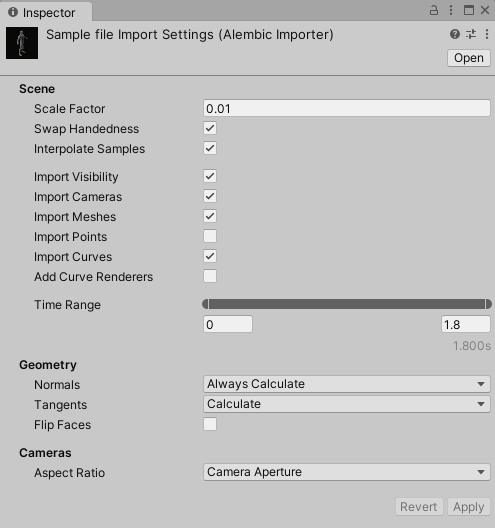This screenshot has height=528, width=495.
Task: Maximize the Inspector panel window
Action: coord(469,10)
